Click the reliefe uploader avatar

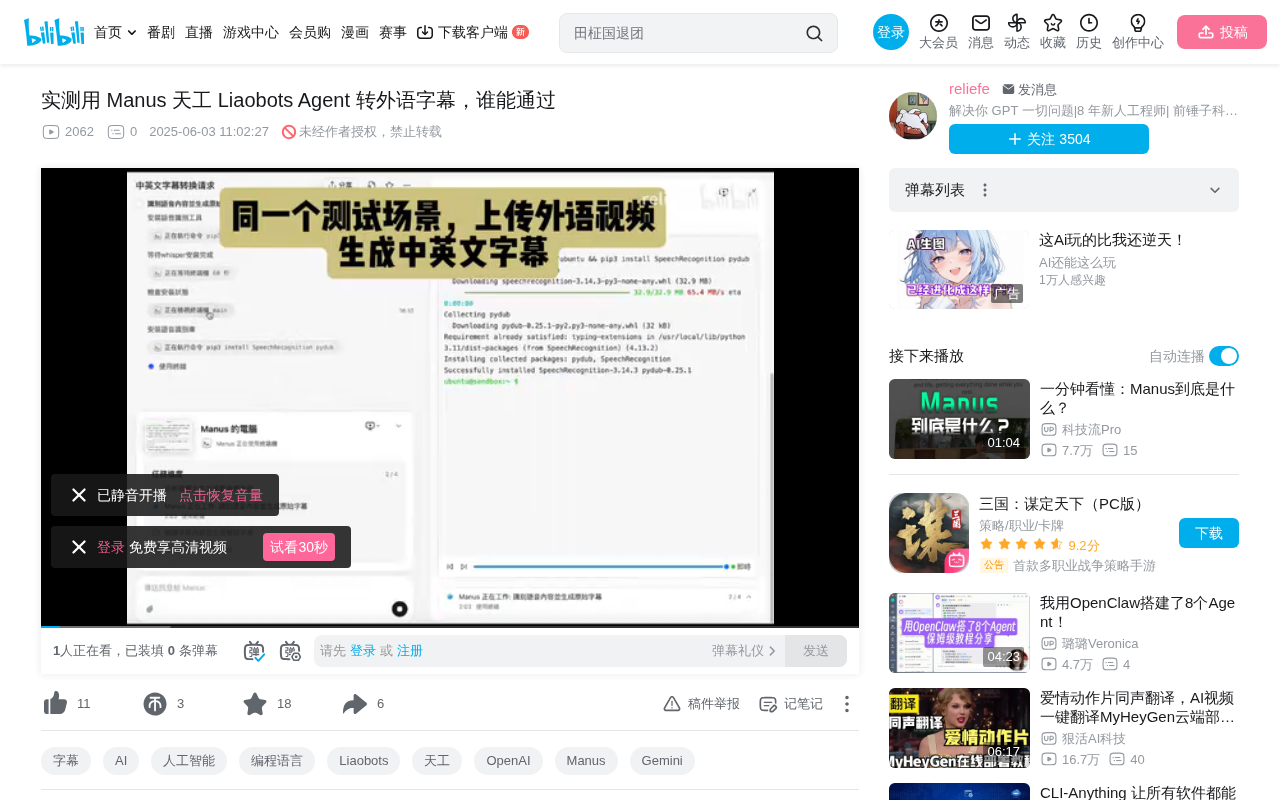[x=913, y=116]
